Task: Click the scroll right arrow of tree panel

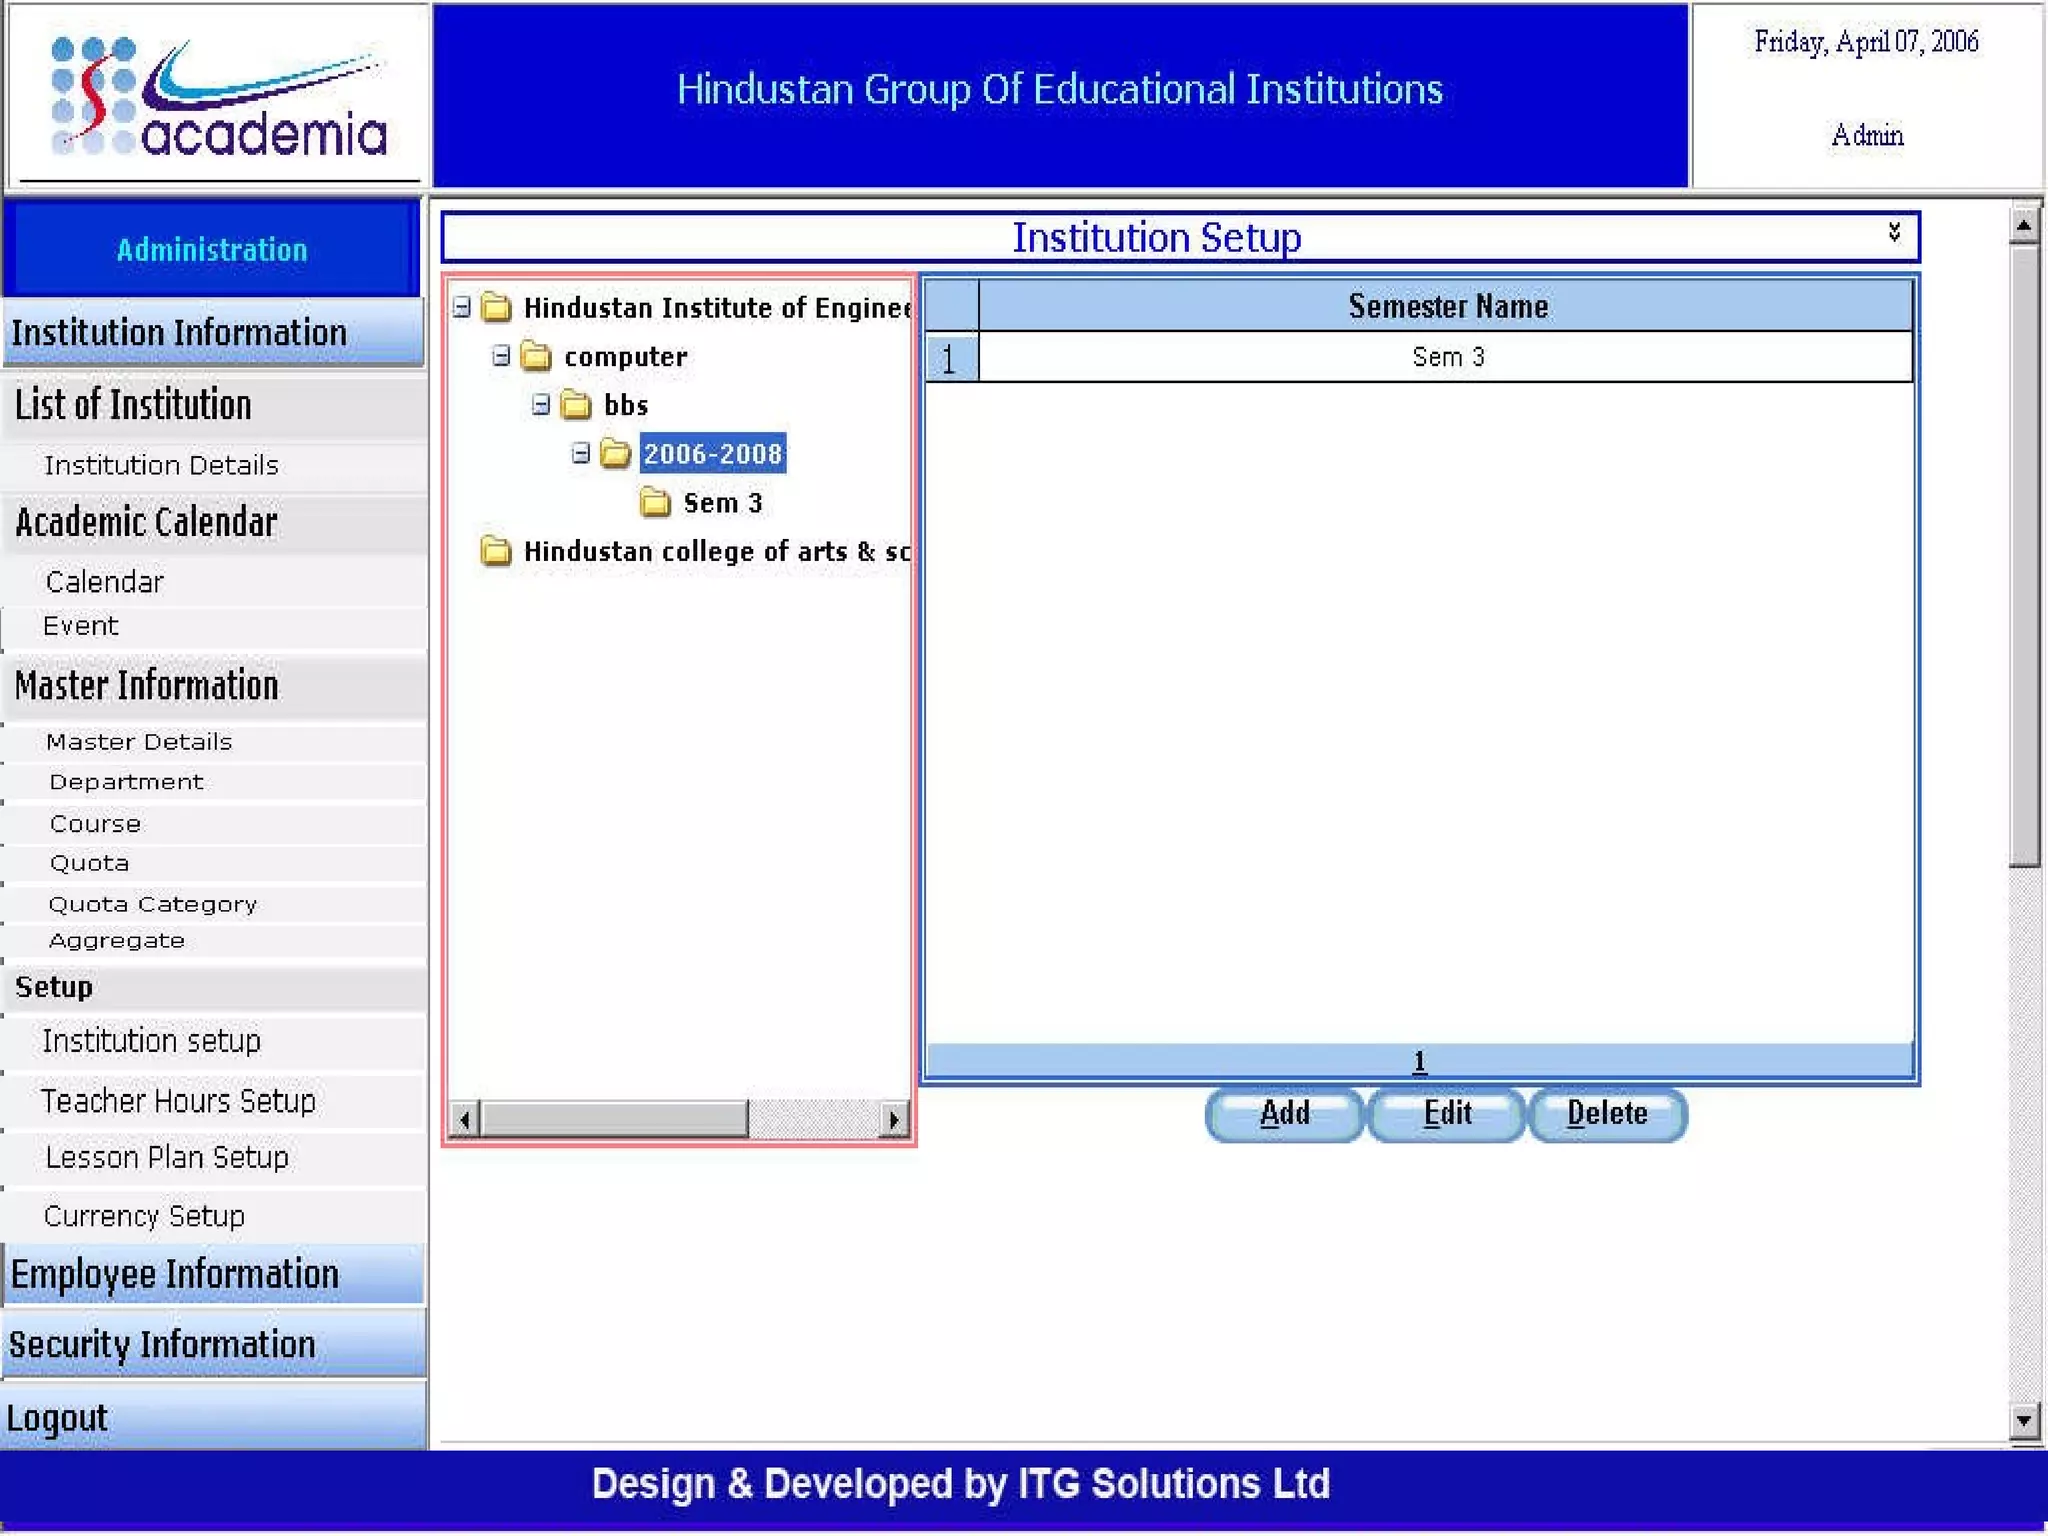Action: (x=894, y=1119)
